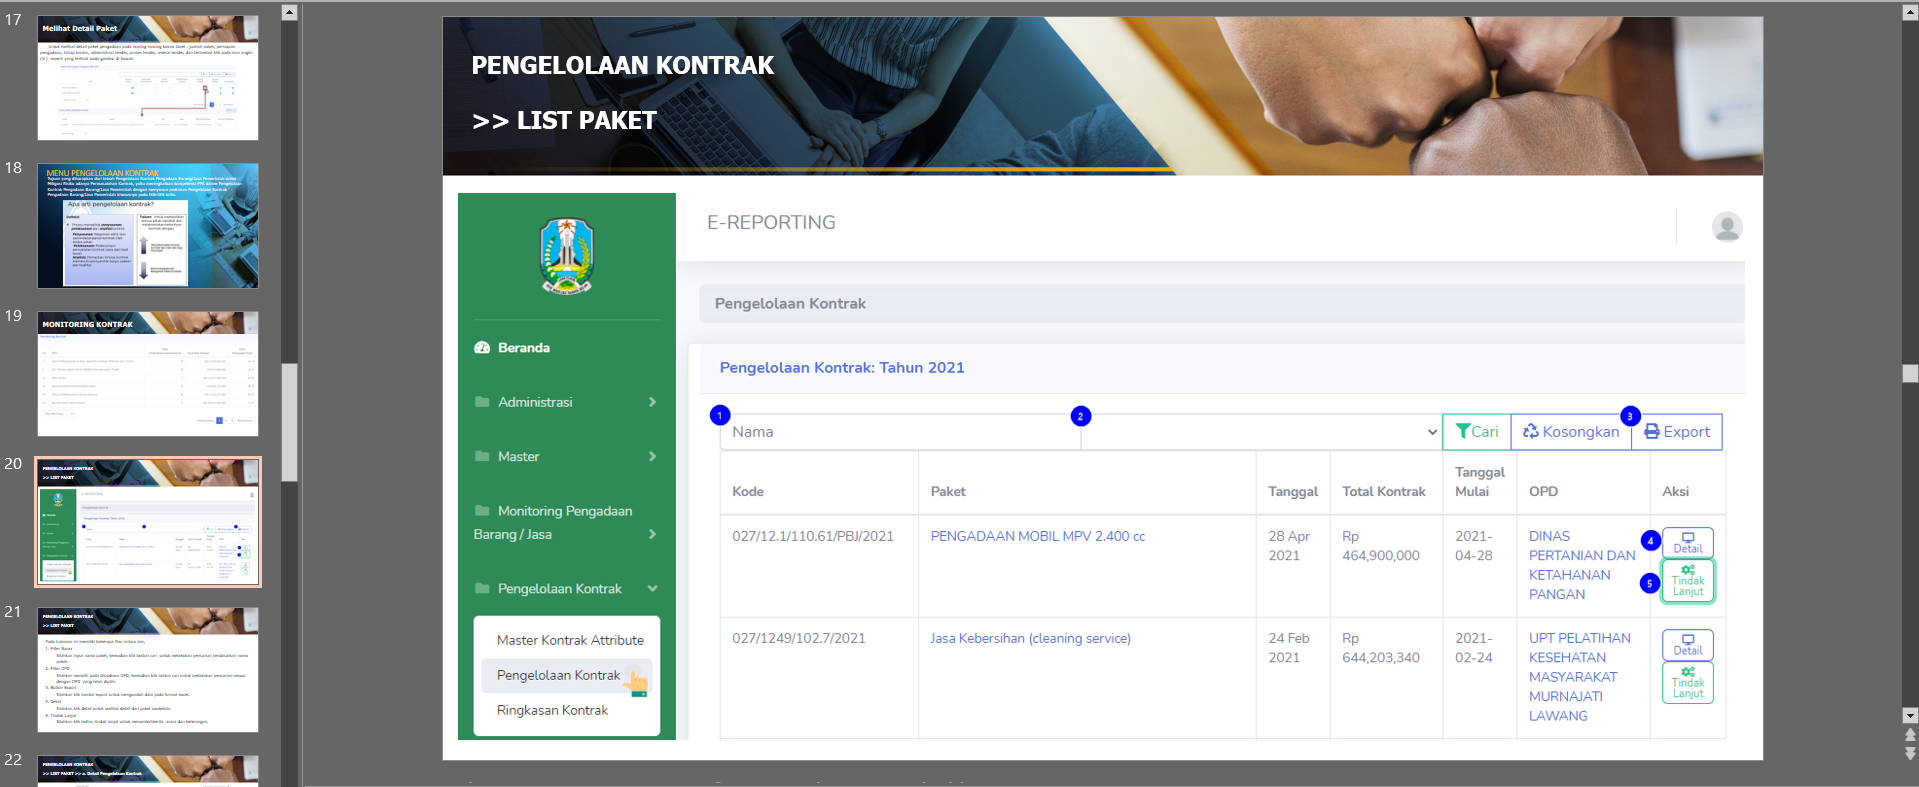The height and width of the screenshot is (787, 1919).
Task: Click main slide scrollbar down arrow
Action: [x=1910, y=715]
